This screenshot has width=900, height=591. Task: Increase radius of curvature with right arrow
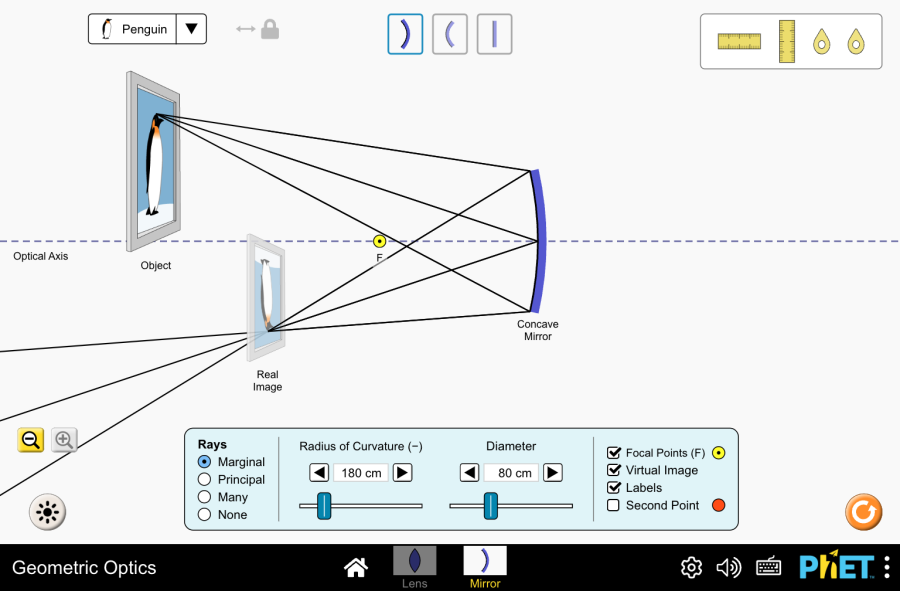point(402,473)
